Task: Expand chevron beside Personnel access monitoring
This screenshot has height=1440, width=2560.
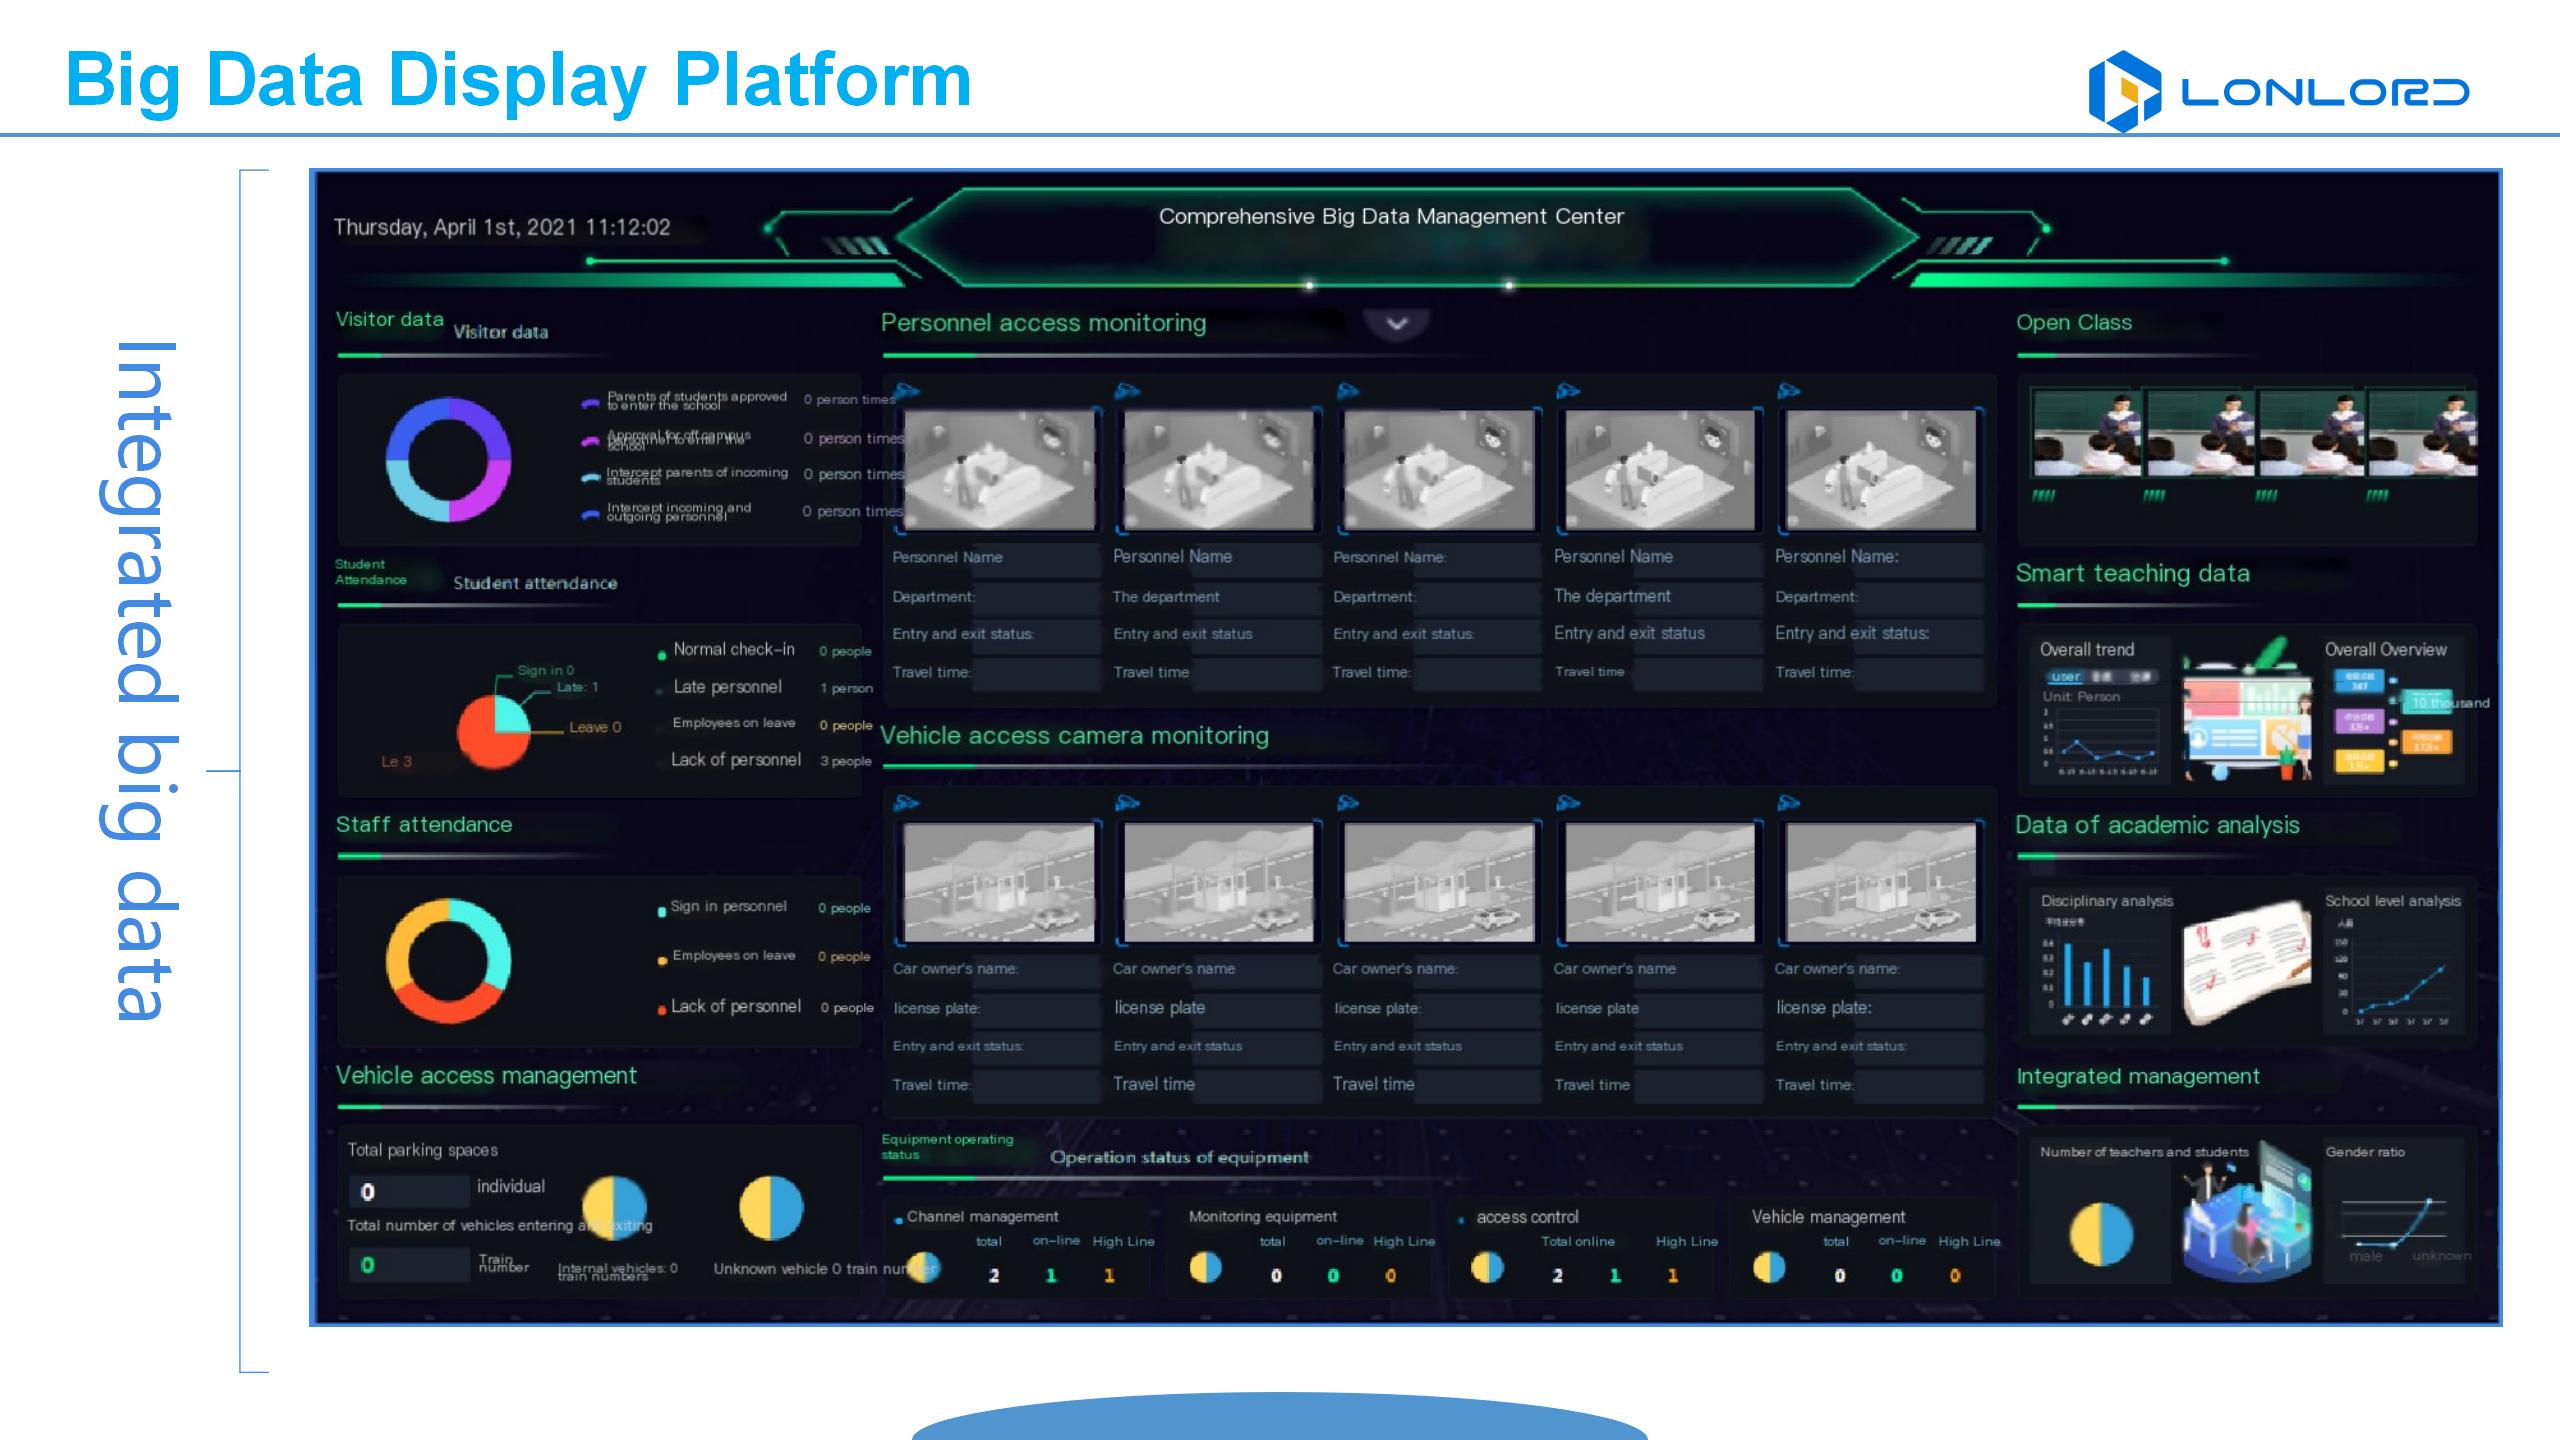Action: click(x=1397, y=323)
